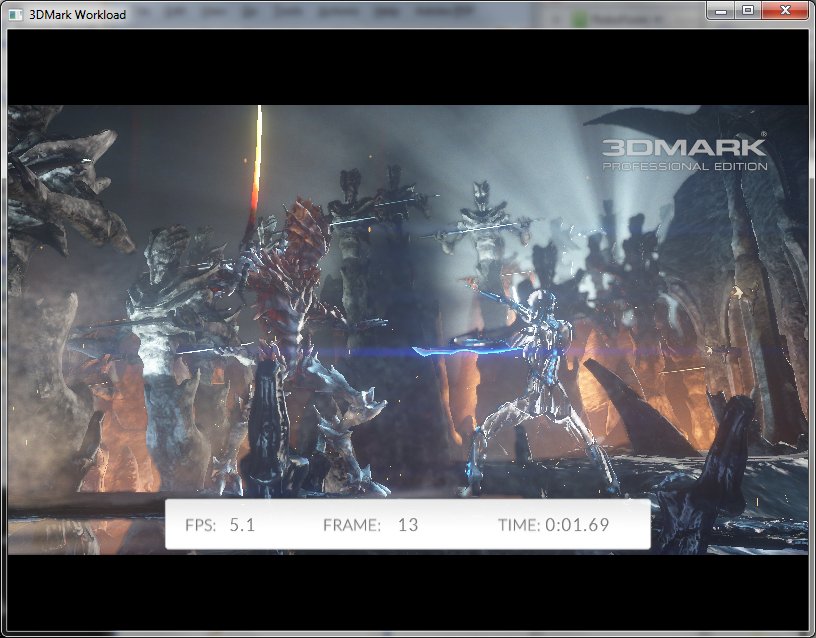Click the background statue with outstretched arms
Screen dimensions: 816x638
480,225
